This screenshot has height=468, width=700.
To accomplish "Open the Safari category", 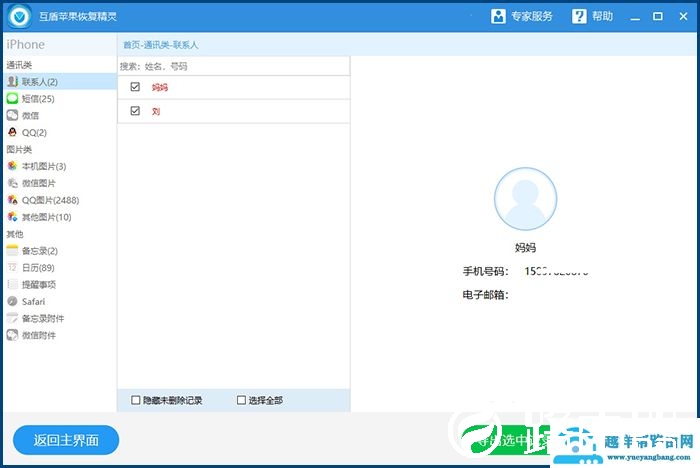I will (x=33, y=302).
